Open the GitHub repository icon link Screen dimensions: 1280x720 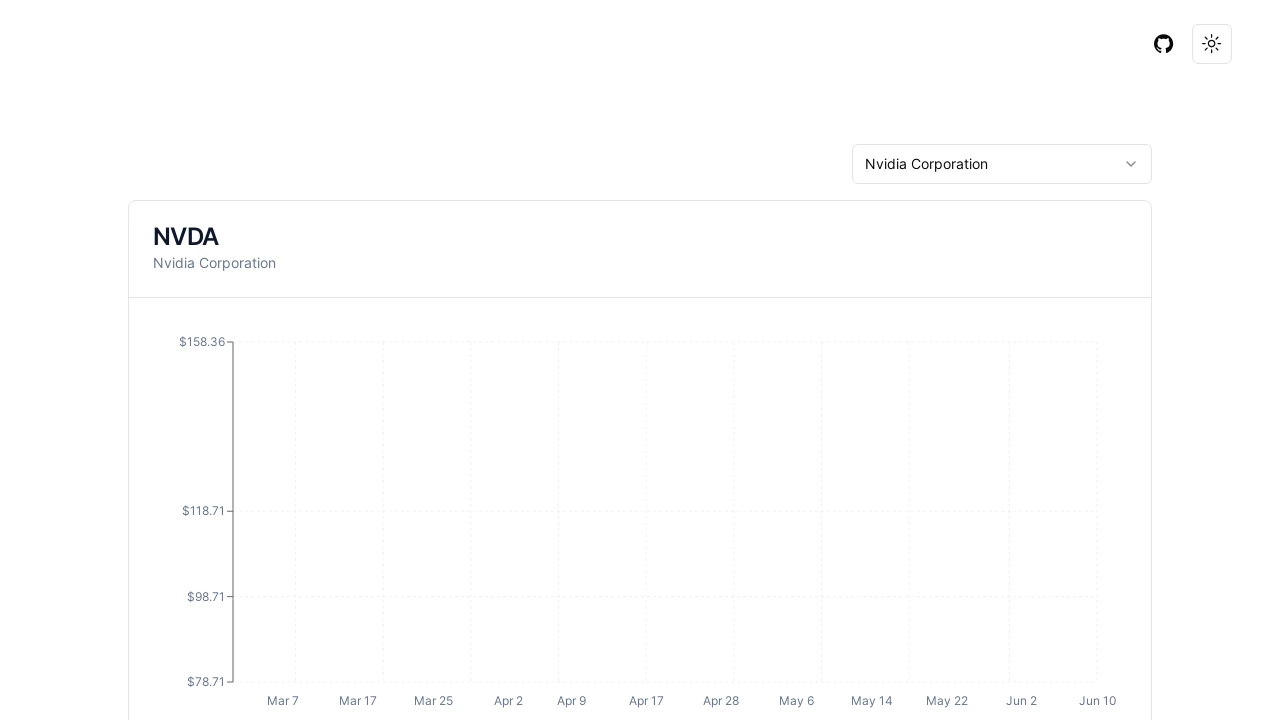(x=1163, y=44)
